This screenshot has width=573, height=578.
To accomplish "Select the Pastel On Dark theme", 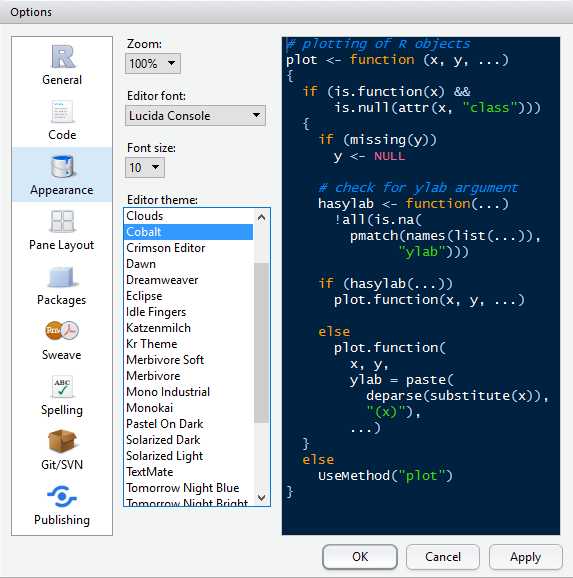I will [x=188, y=424].
